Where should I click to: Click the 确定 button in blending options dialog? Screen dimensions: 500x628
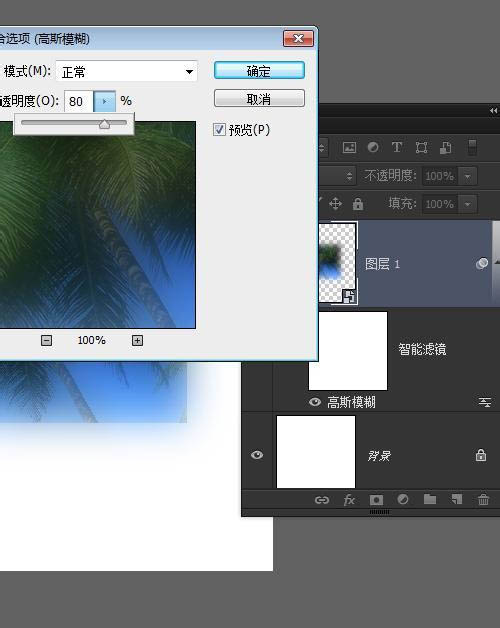(259, 70)
